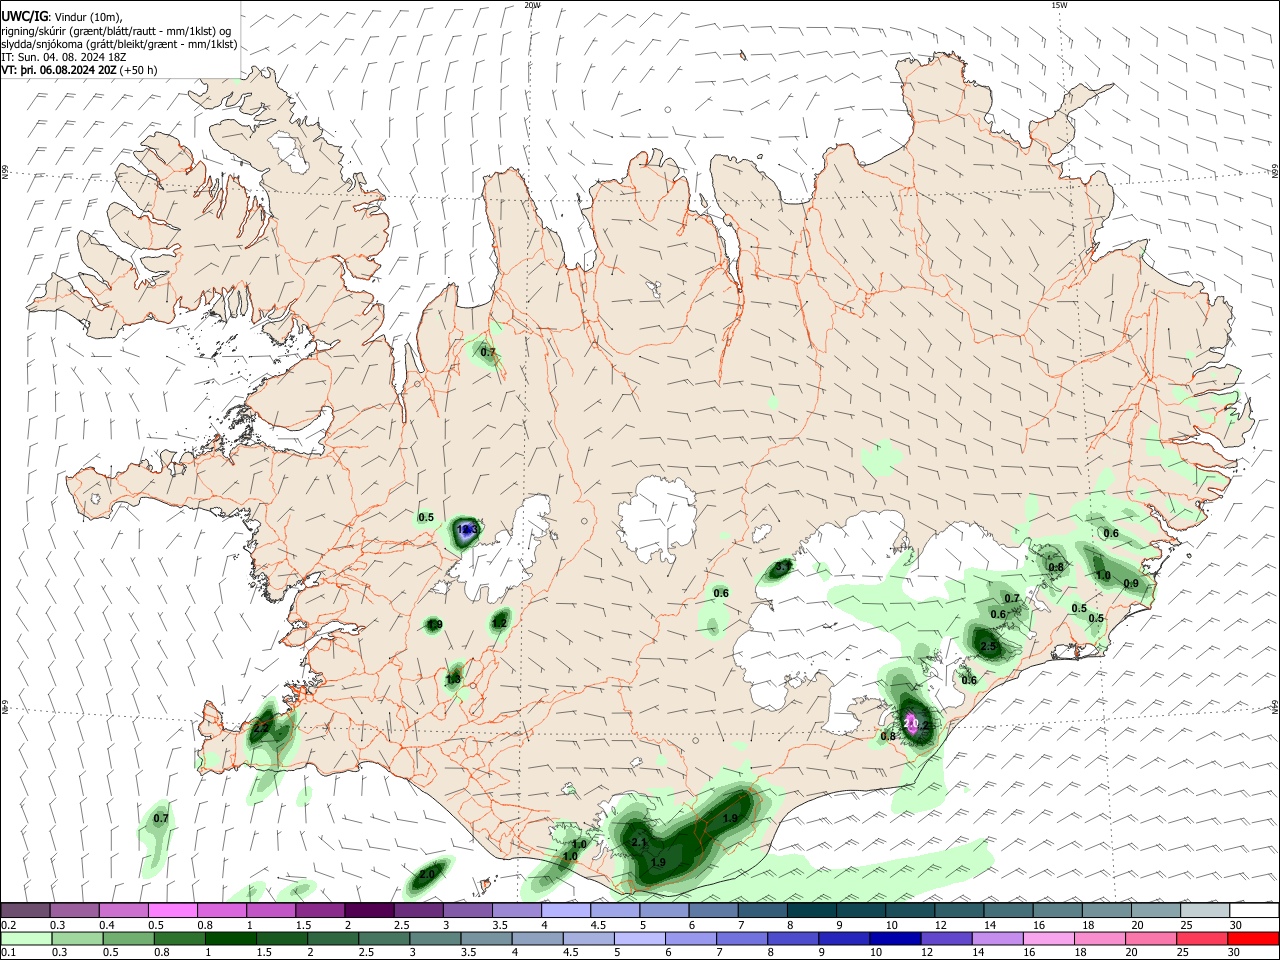Click the 'slydda/snjókoma' legend description line
The width and height of the screenshot is (1280, 960).
(119, 44)
